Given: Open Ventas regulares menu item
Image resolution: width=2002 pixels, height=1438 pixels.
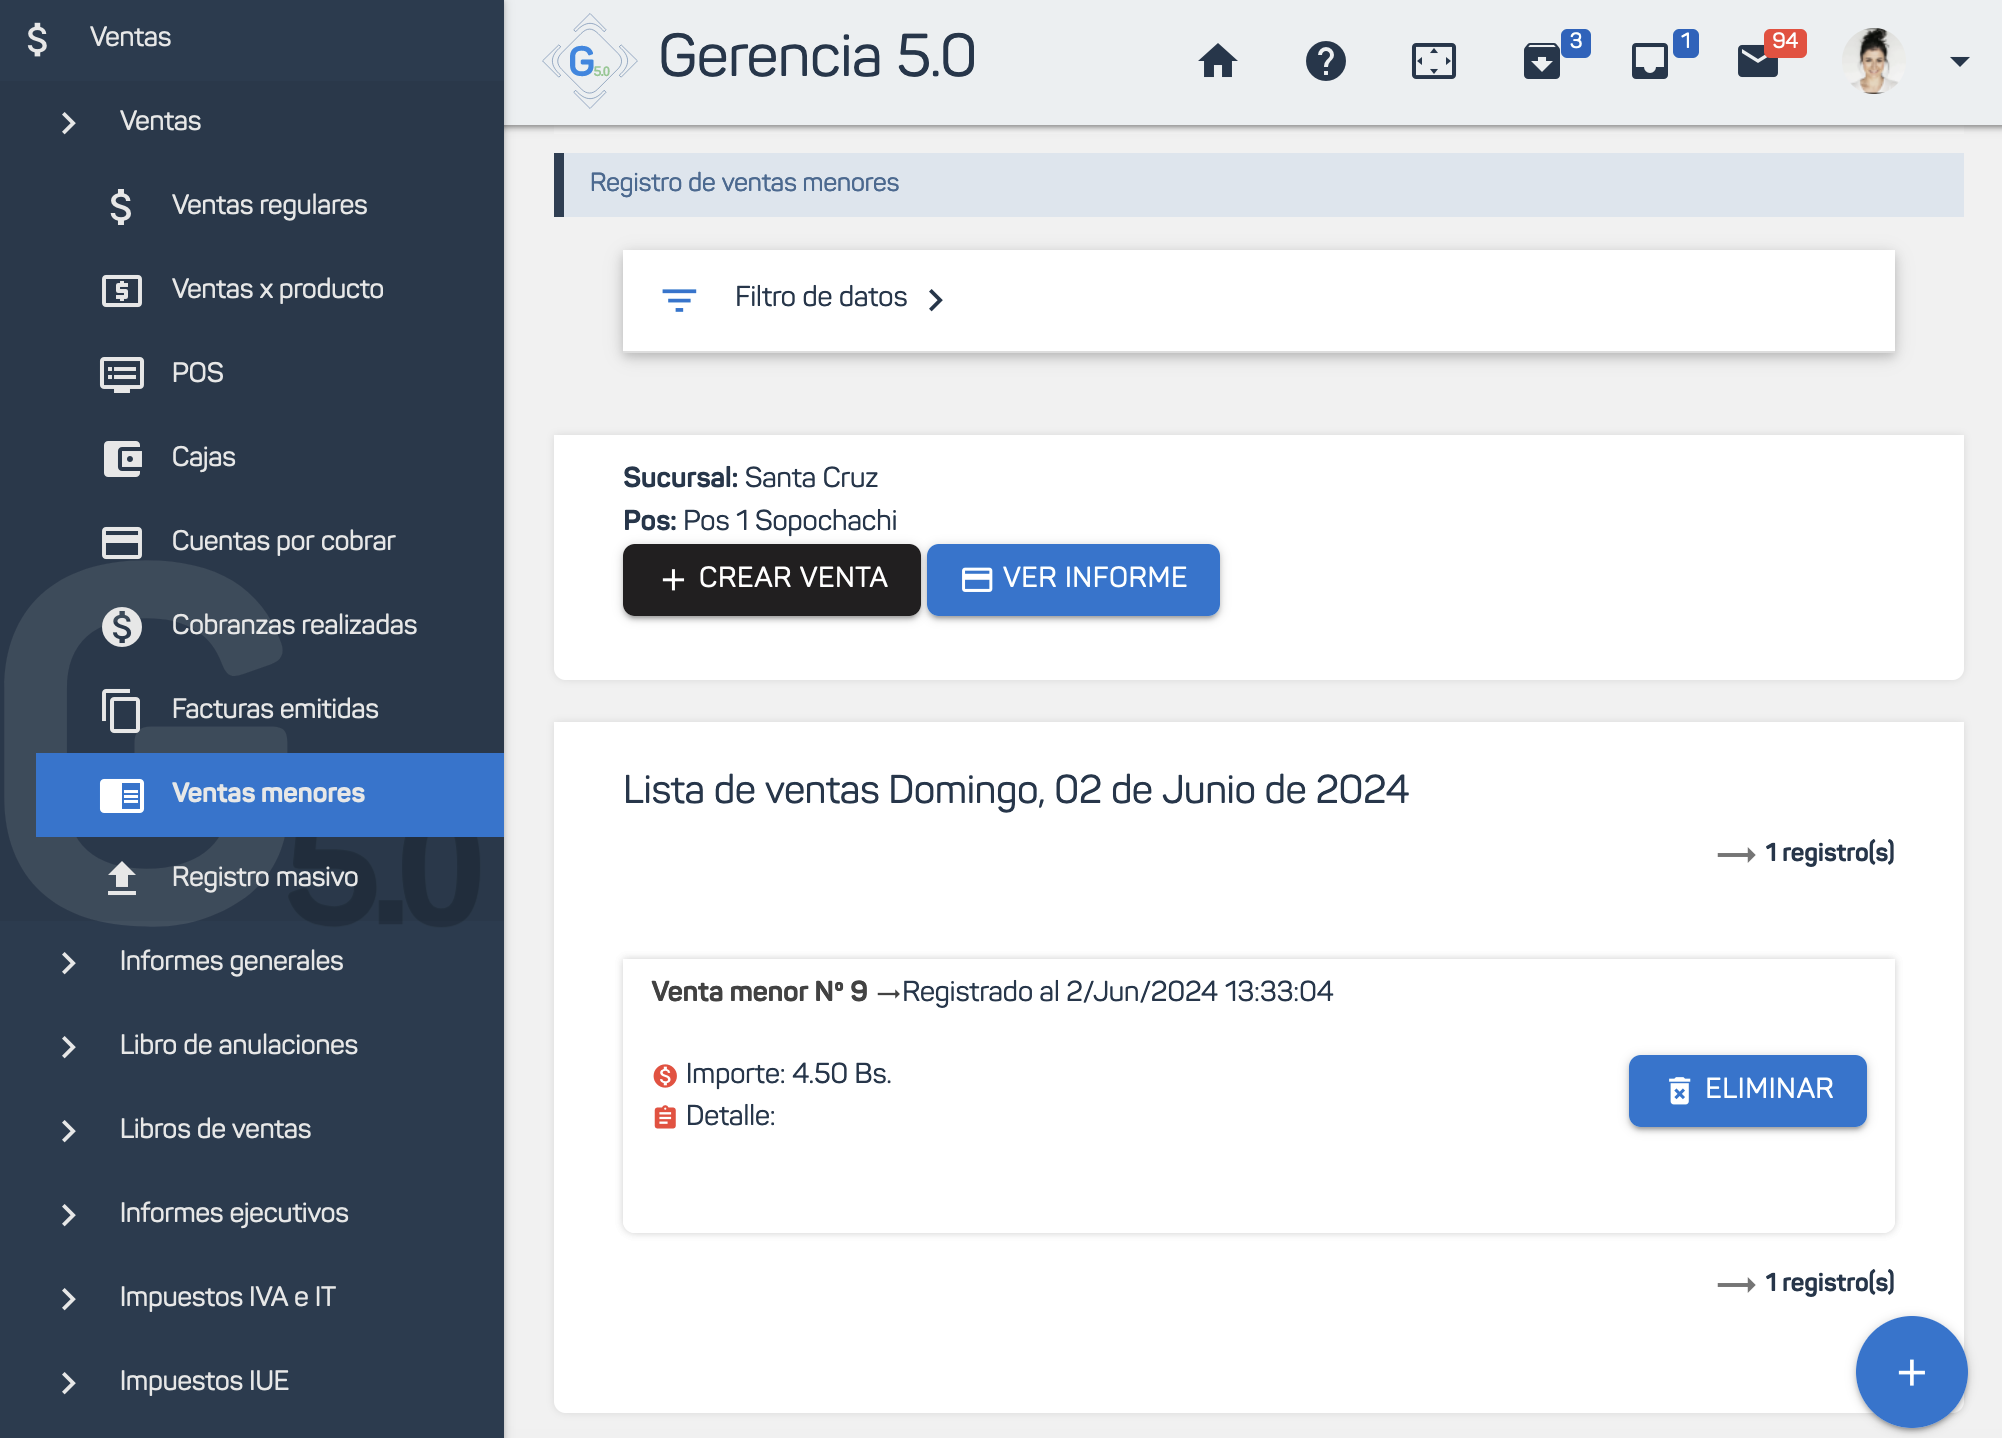Looking at the screenshot, I should [x=269, y=205].
